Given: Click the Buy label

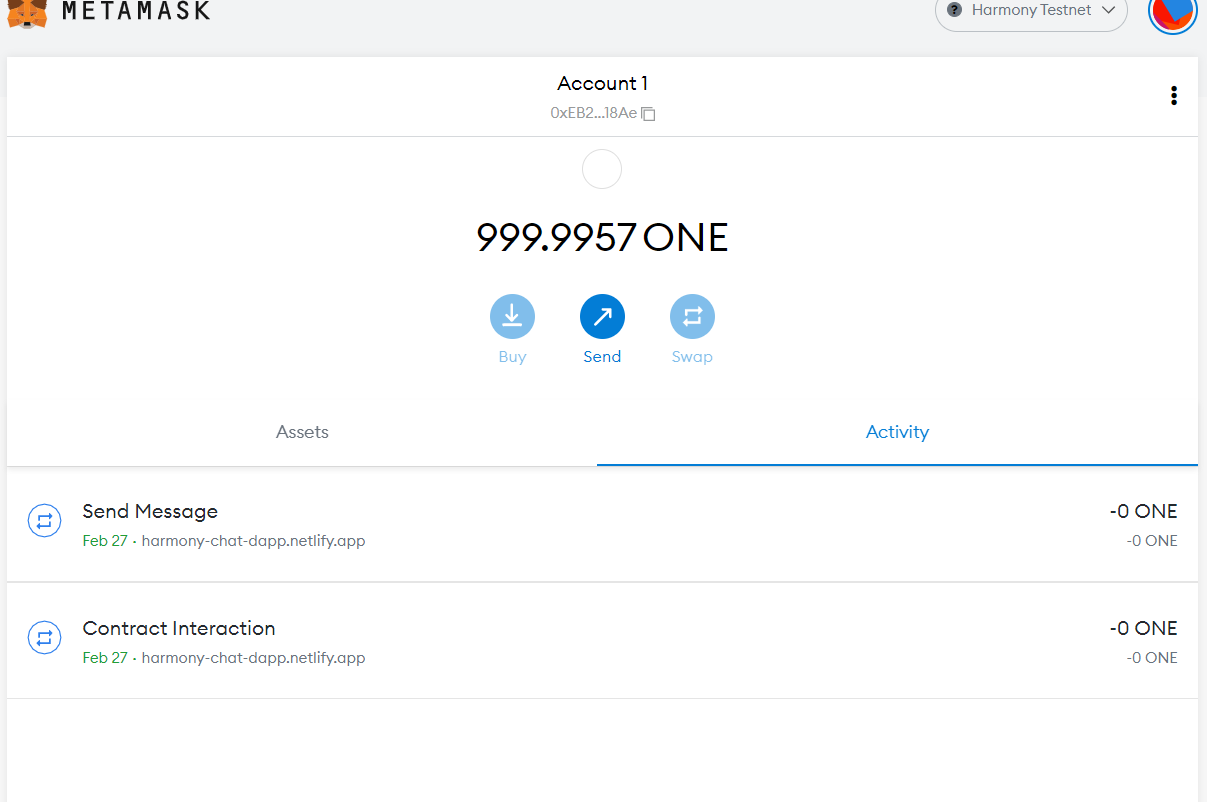Looking at the screenshot, I should pyautogui.click(x=512, y=357).
